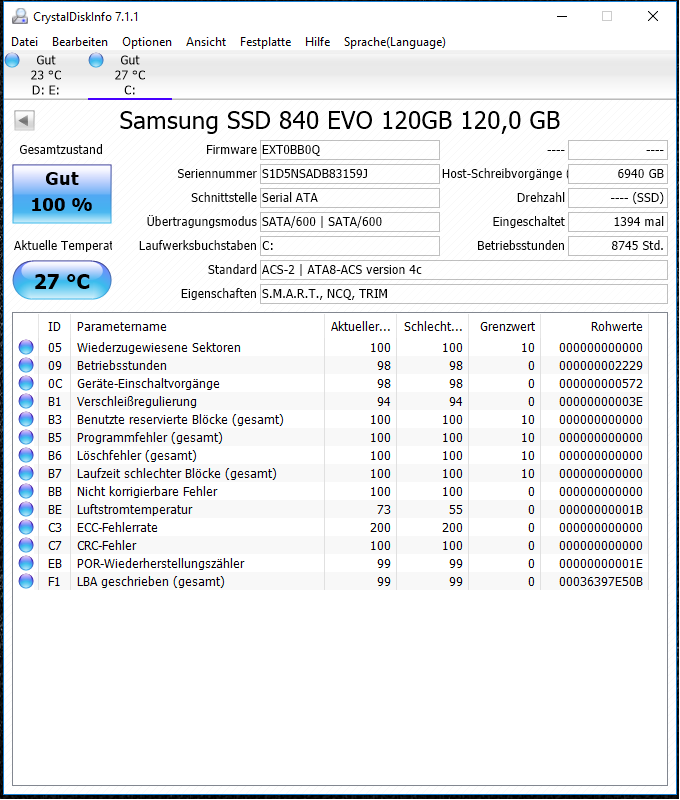Click the Parametername column header

point(197,327)
